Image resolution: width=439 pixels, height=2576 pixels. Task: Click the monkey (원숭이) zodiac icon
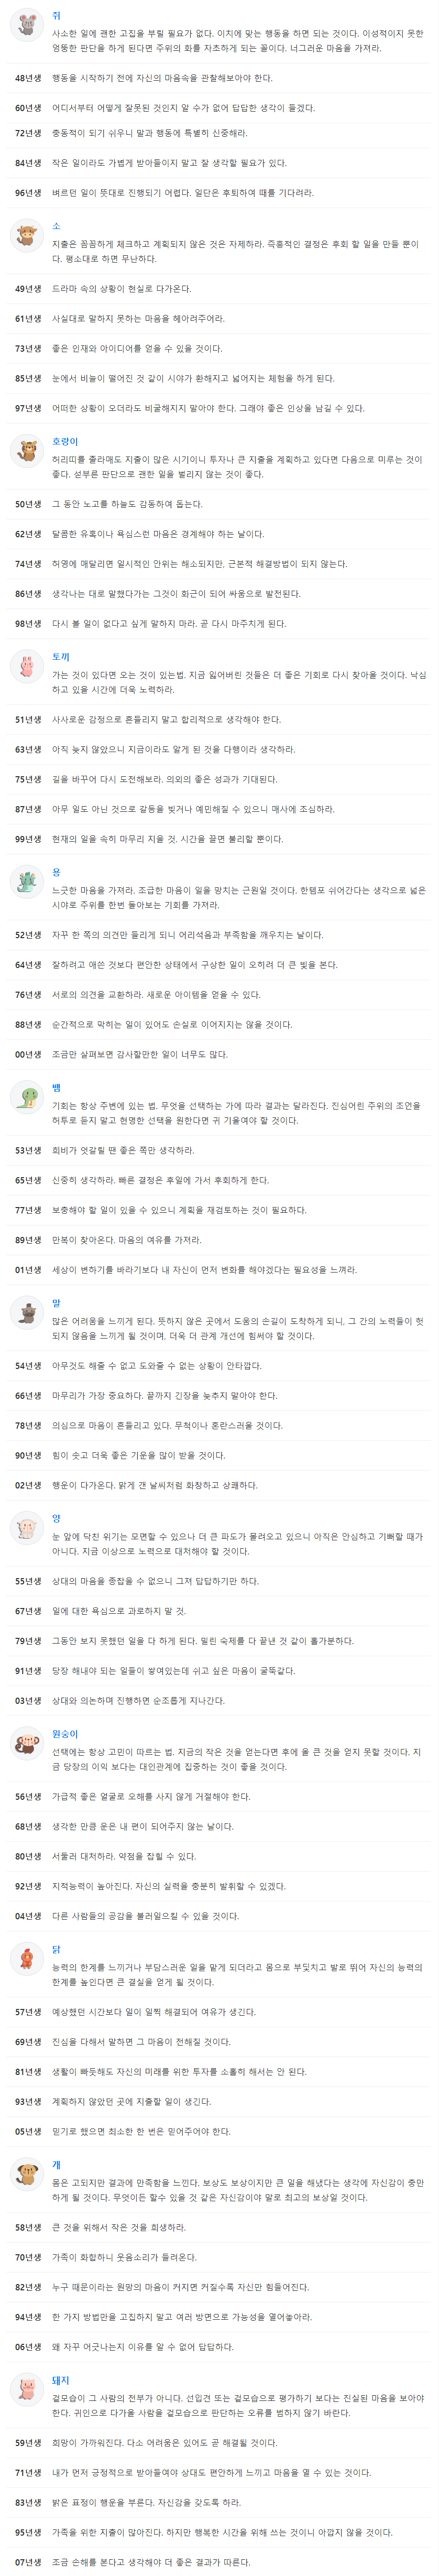coord(26,1743)
